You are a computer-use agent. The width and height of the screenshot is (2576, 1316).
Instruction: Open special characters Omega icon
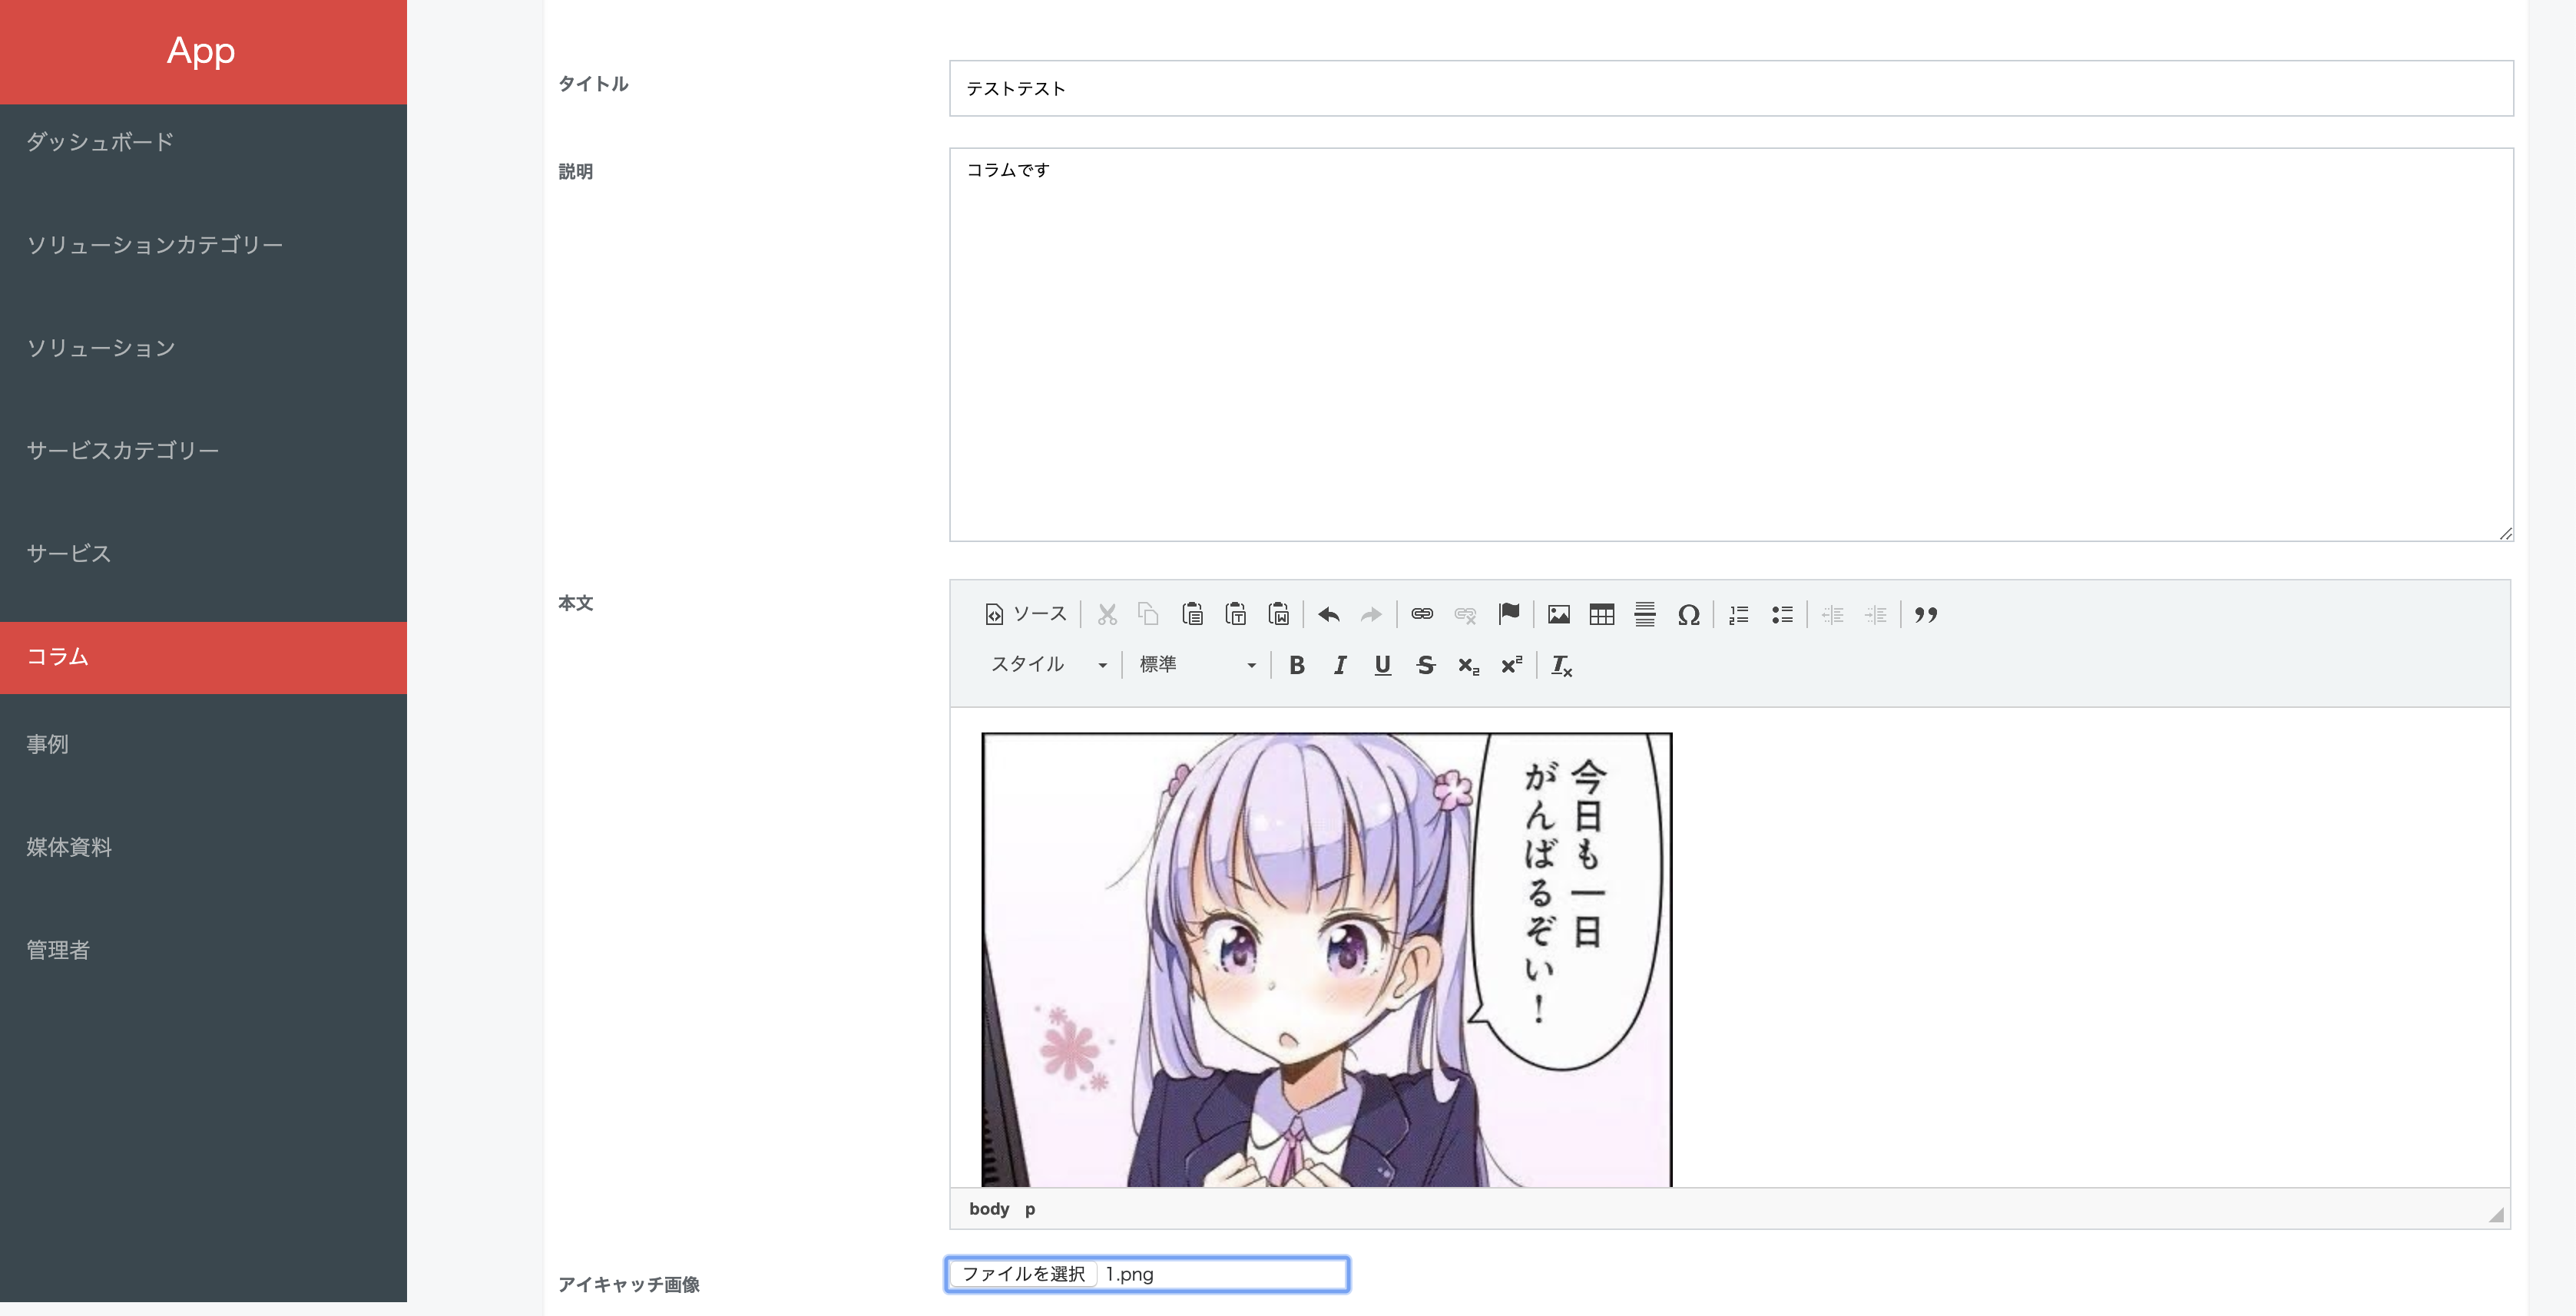coord(1689,614)
